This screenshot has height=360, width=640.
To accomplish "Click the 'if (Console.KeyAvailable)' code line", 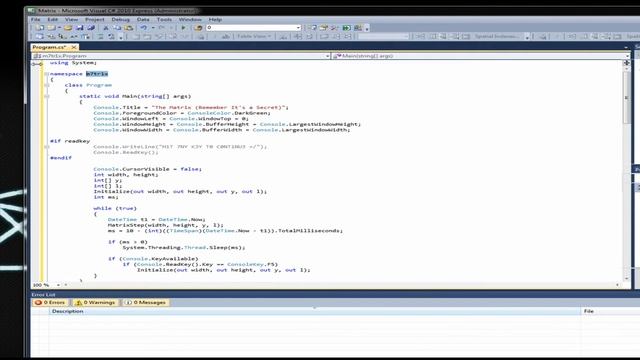I will click(x=153, y=258).
